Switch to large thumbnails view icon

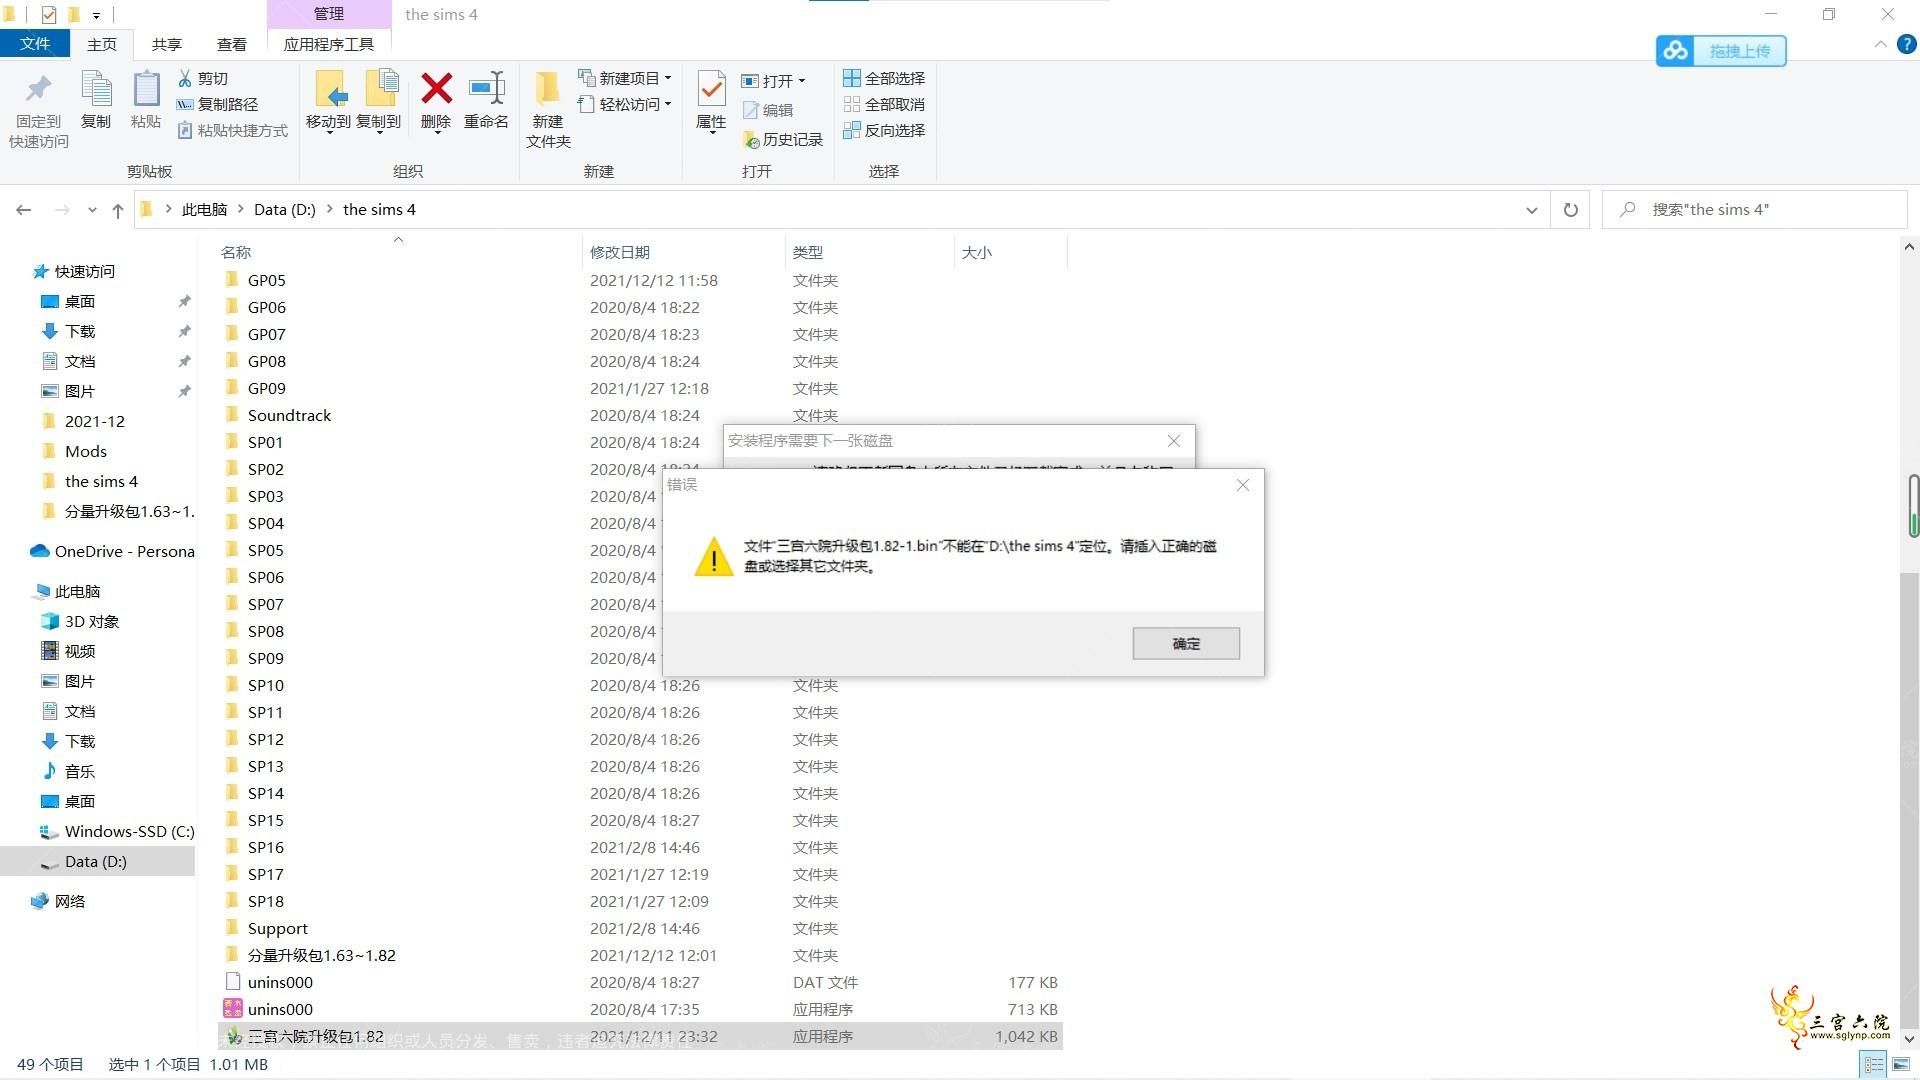tap(1900, 1065)
